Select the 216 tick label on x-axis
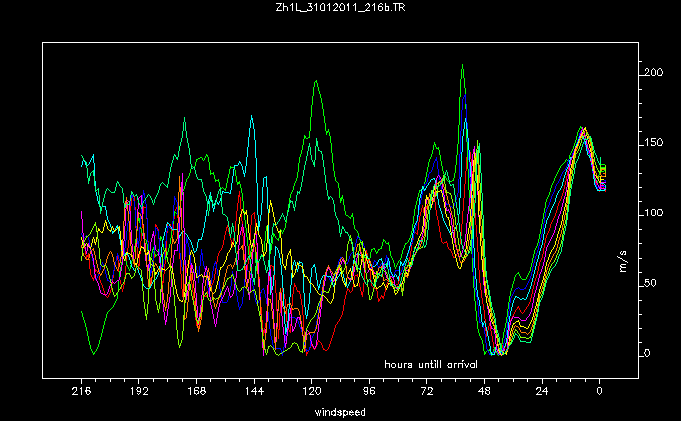Screen dimensions: 681x421 pos(81,393)
